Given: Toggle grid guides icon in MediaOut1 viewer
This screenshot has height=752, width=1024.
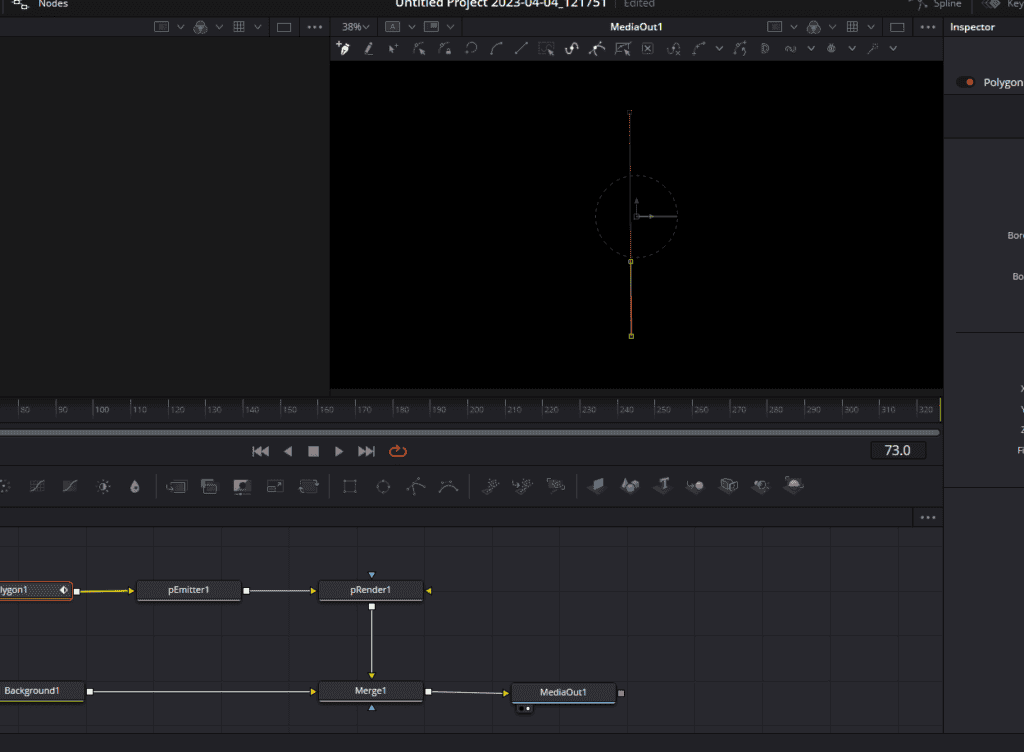Looking at the screenshot, I should [852, 27].
